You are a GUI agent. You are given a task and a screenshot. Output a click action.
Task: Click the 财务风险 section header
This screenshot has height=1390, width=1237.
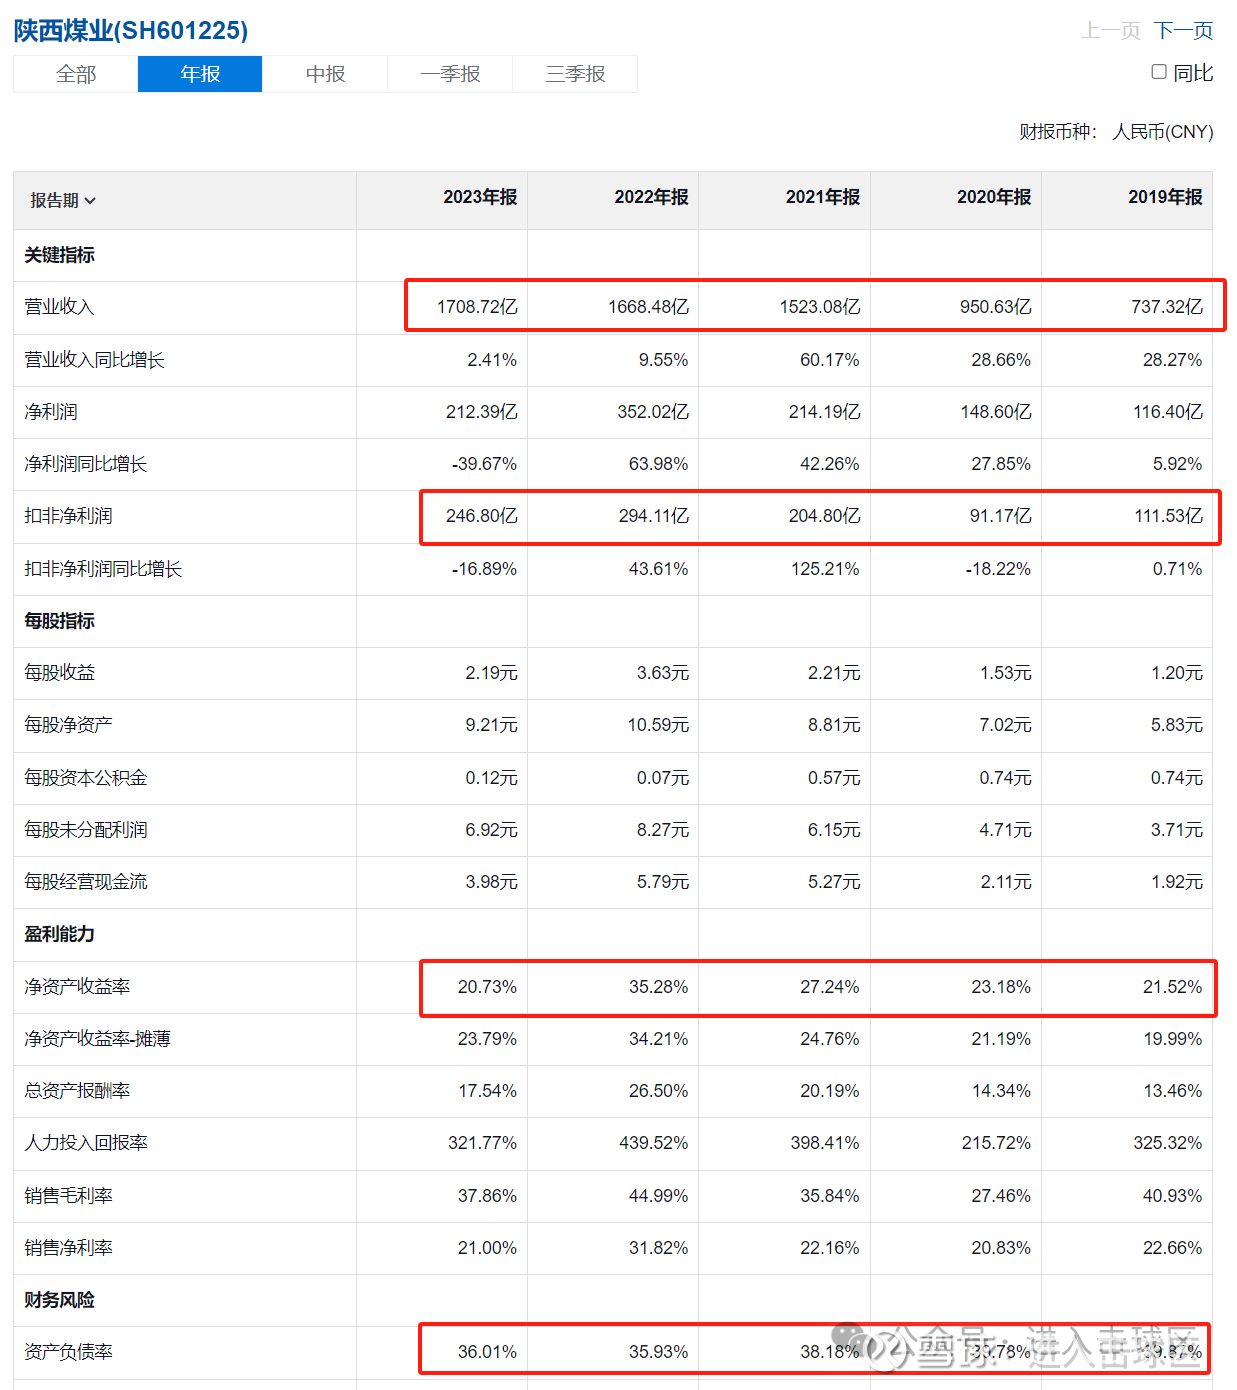point(59,1300)
